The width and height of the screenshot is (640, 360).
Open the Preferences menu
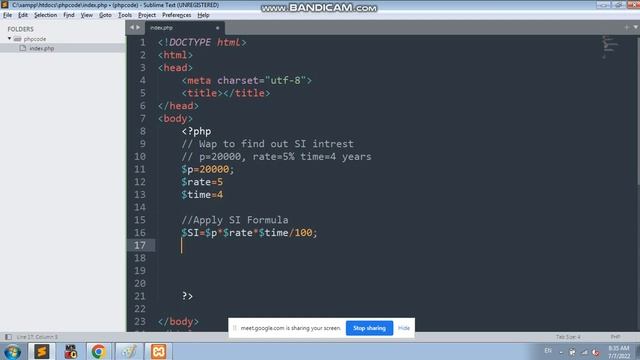pos(176,15)
